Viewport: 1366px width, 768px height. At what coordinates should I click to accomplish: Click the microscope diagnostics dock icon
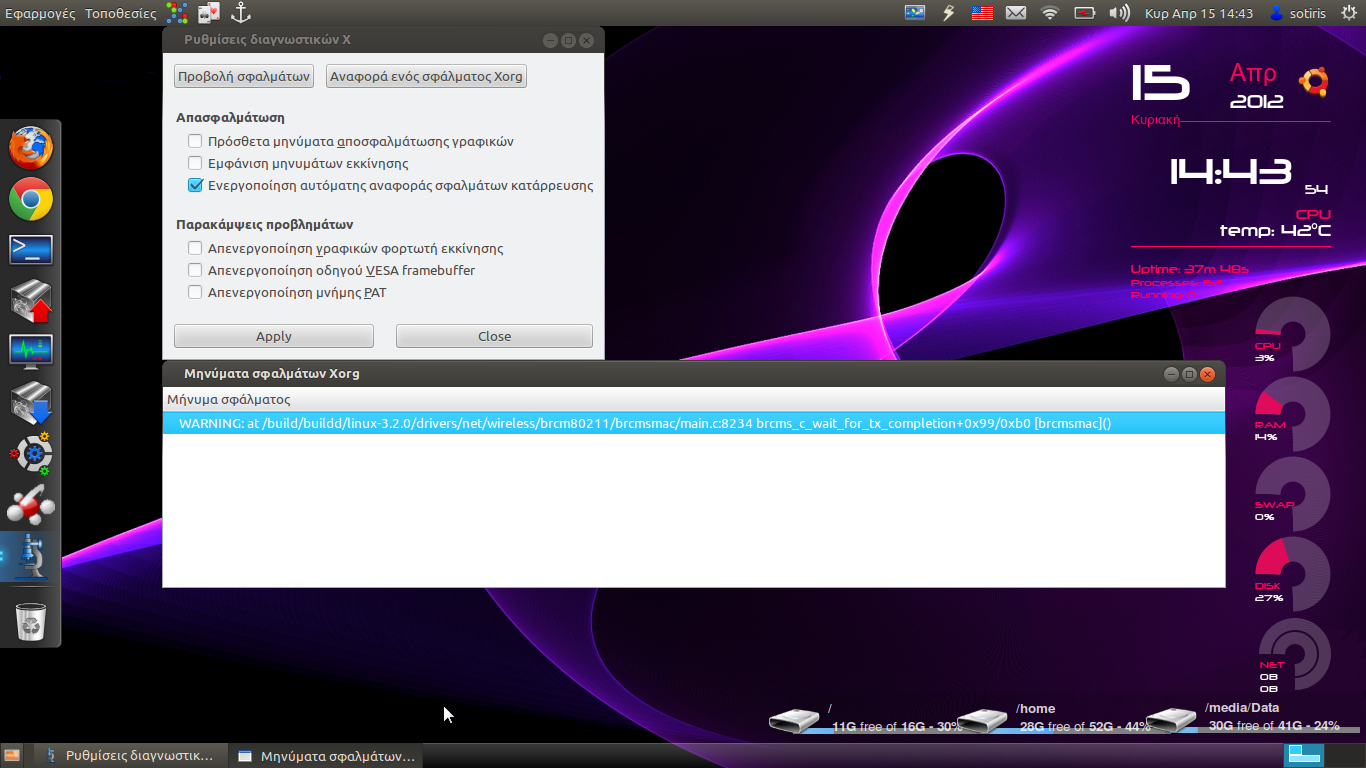pos(31,557)
